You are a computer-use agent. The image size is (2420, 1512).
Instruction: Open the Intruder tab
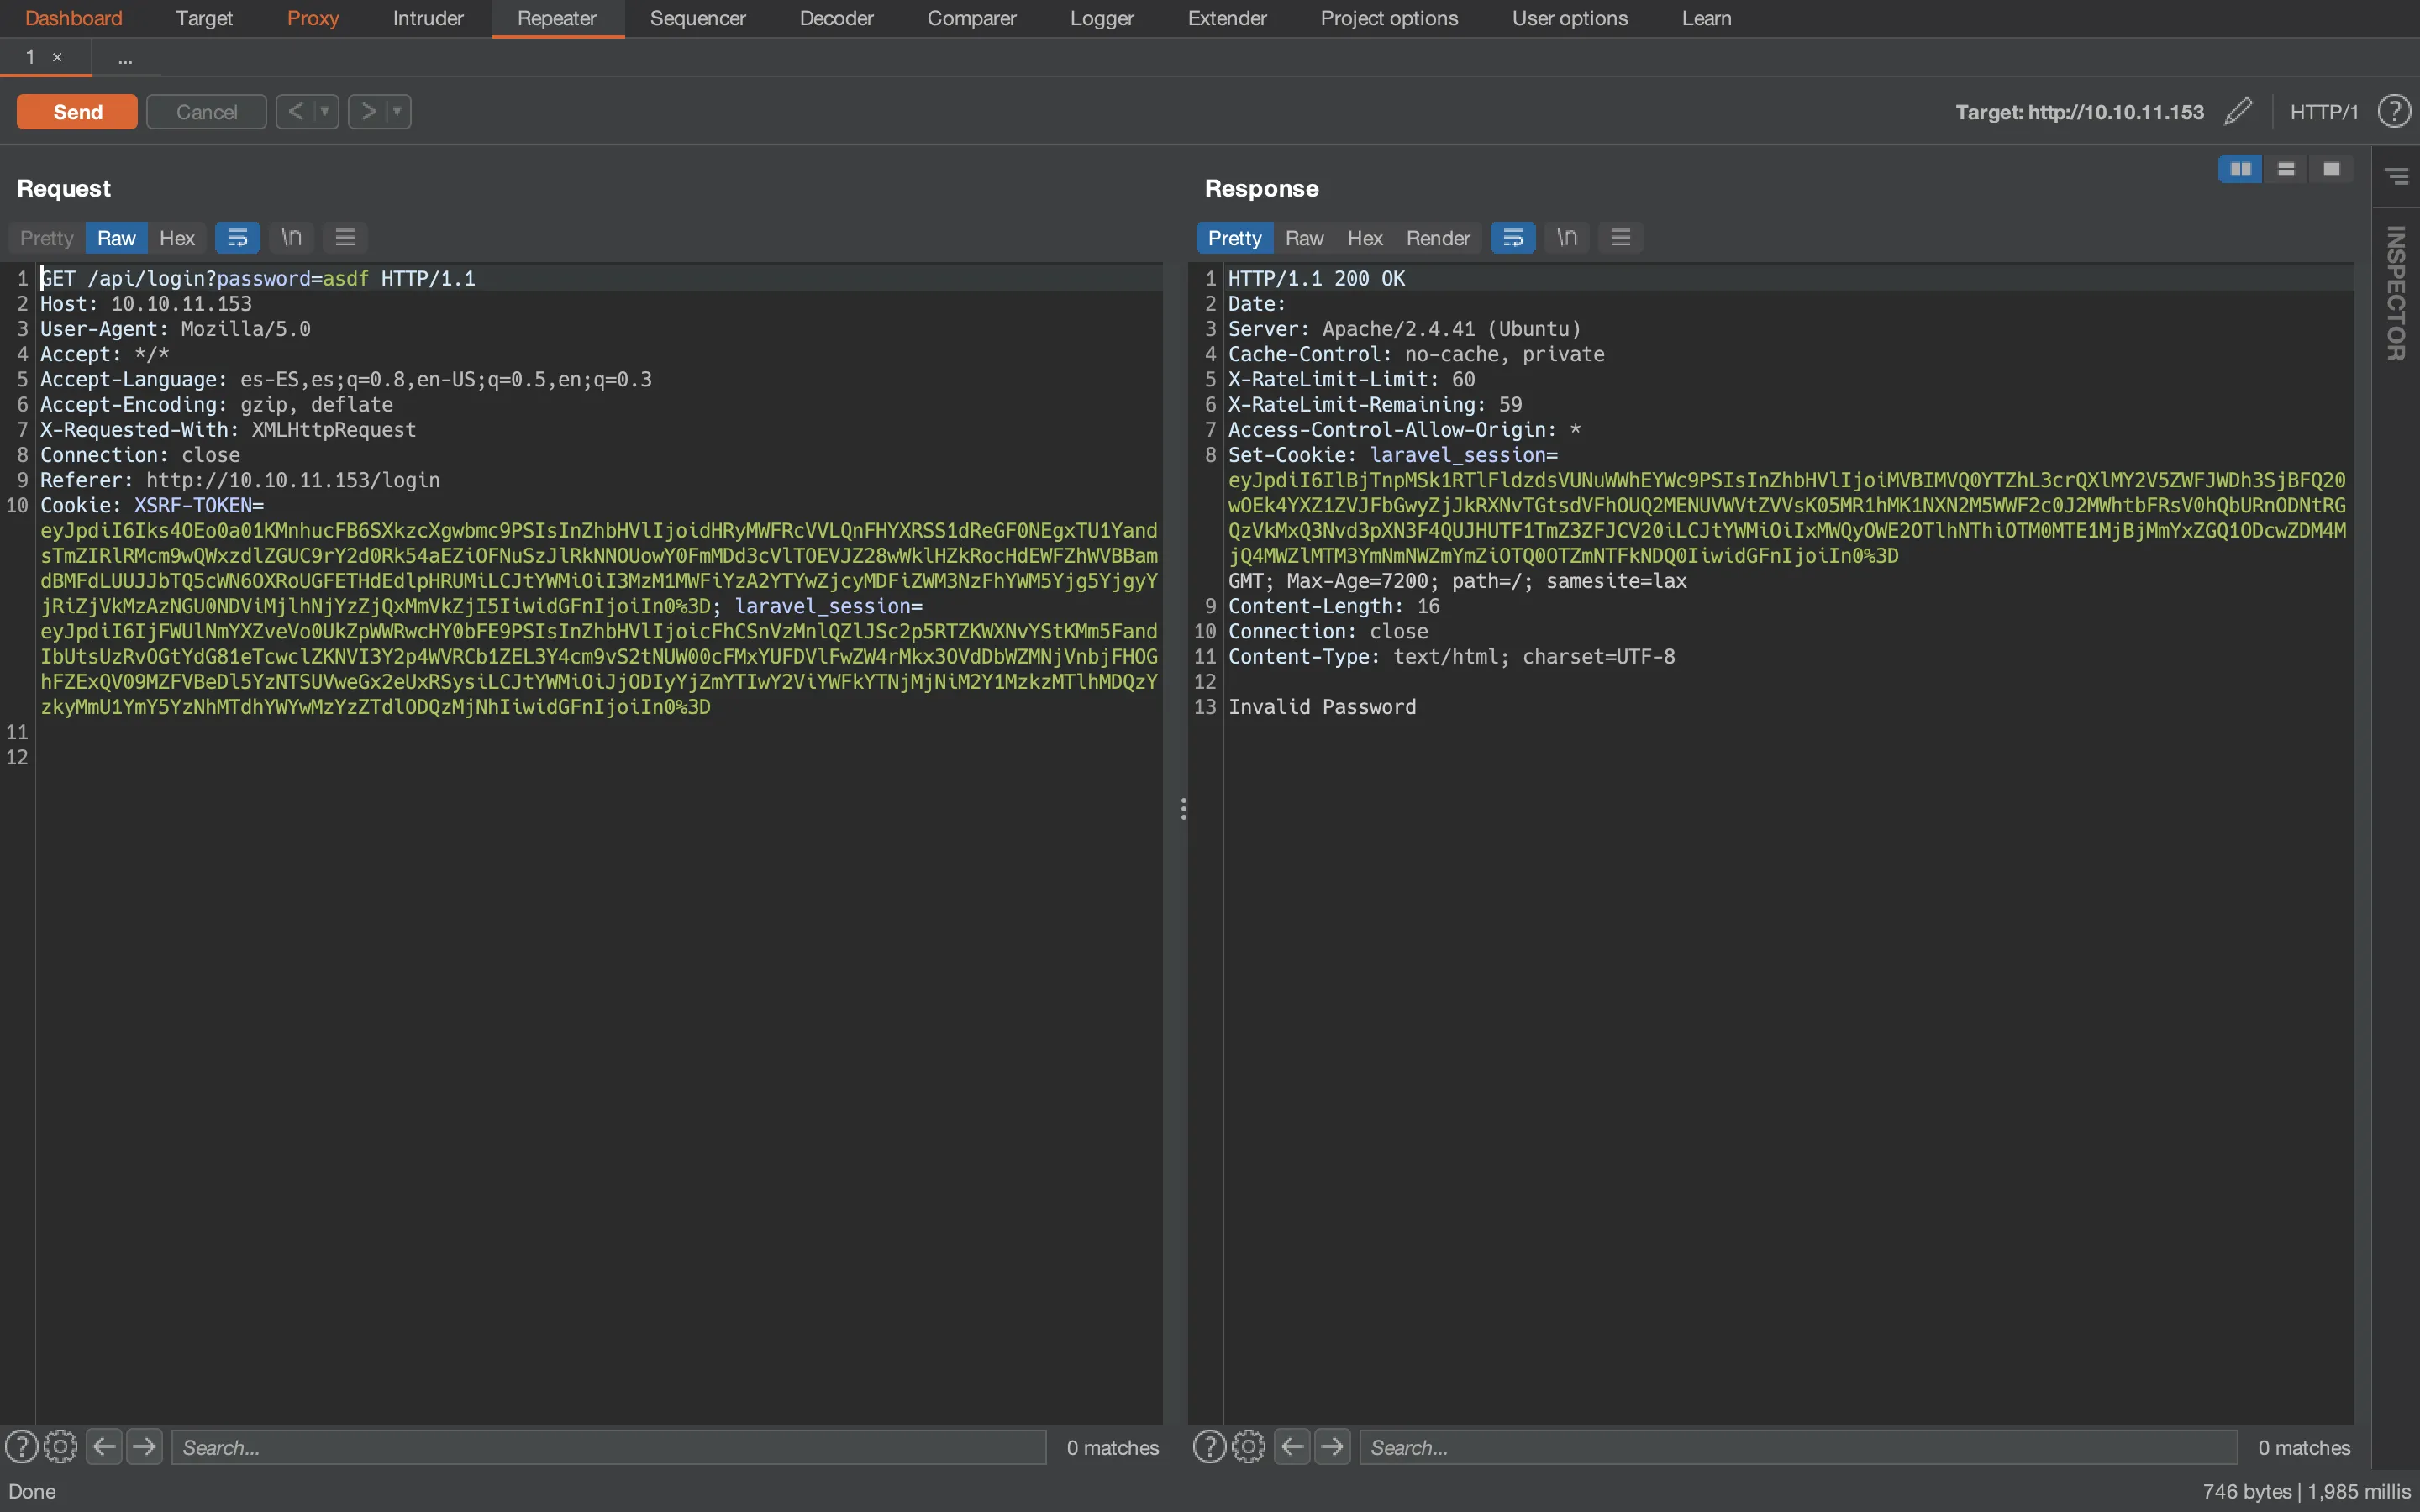tap(428, 18)
